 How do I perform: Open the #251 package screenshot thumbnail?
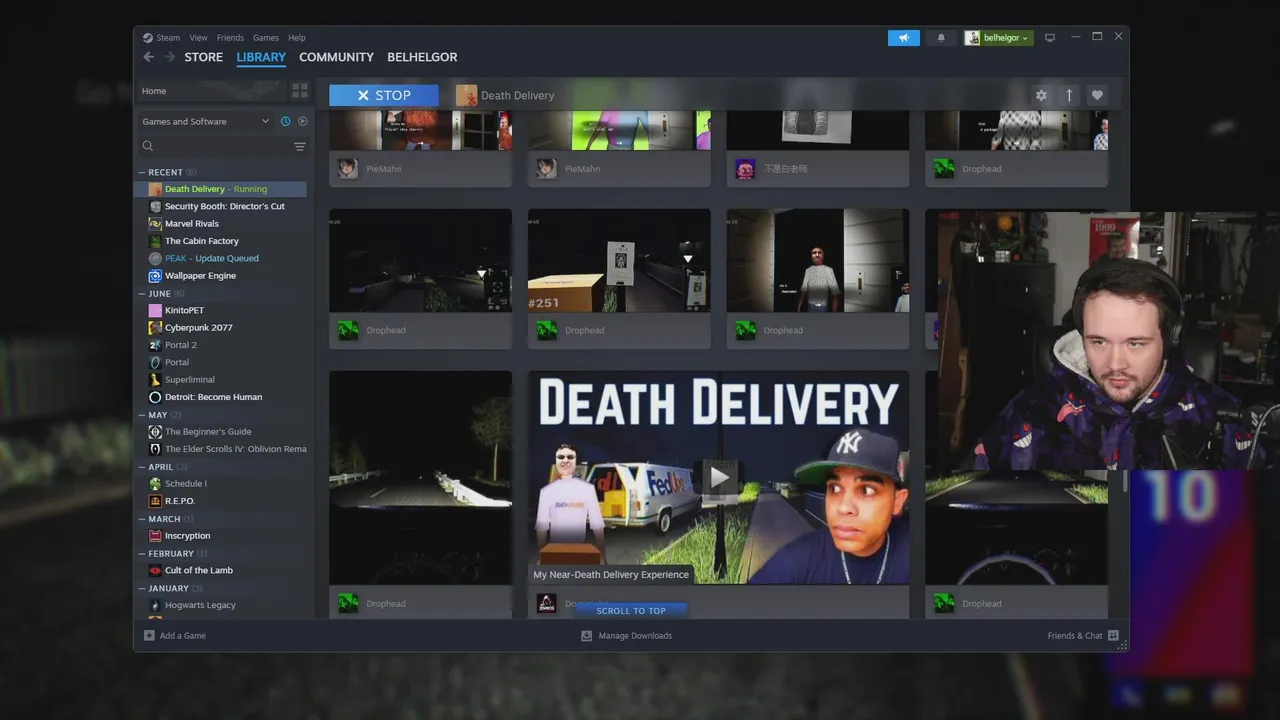(619, 260)
